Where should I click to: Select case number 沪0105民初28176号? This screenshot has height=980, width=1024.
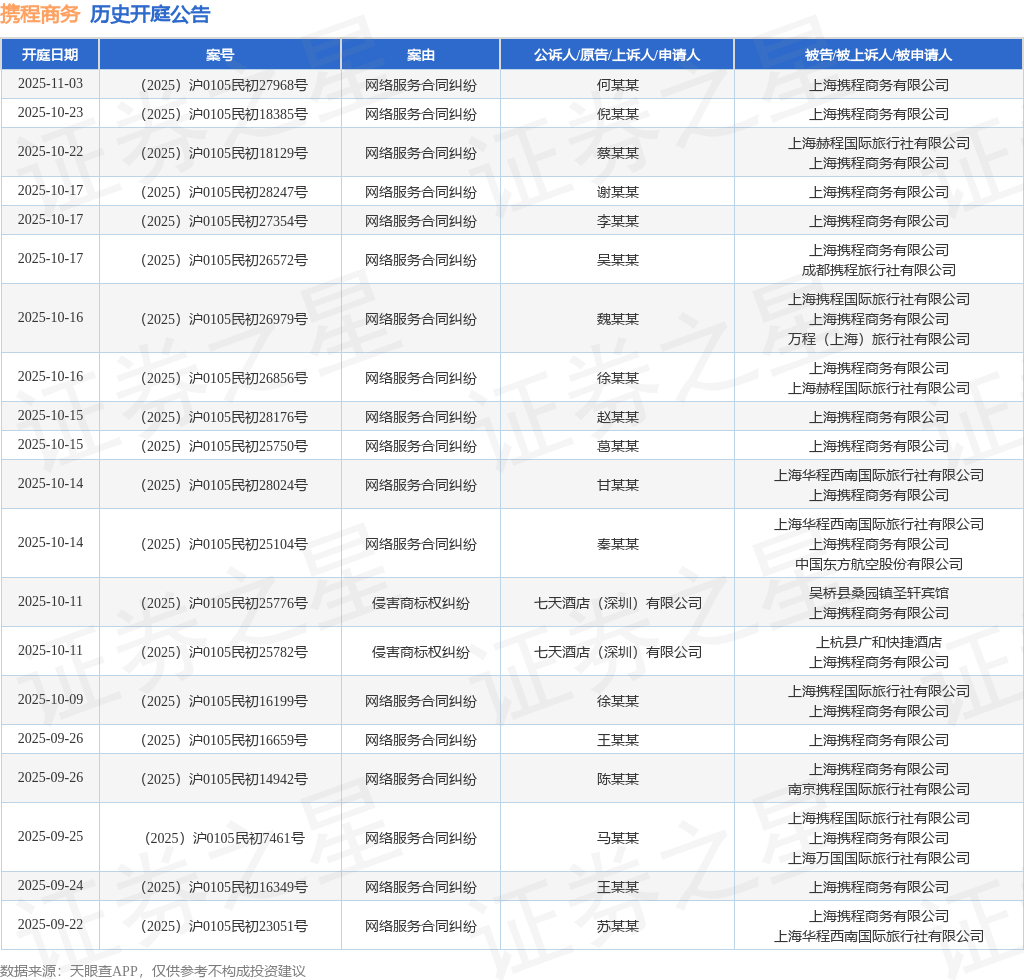224,417
